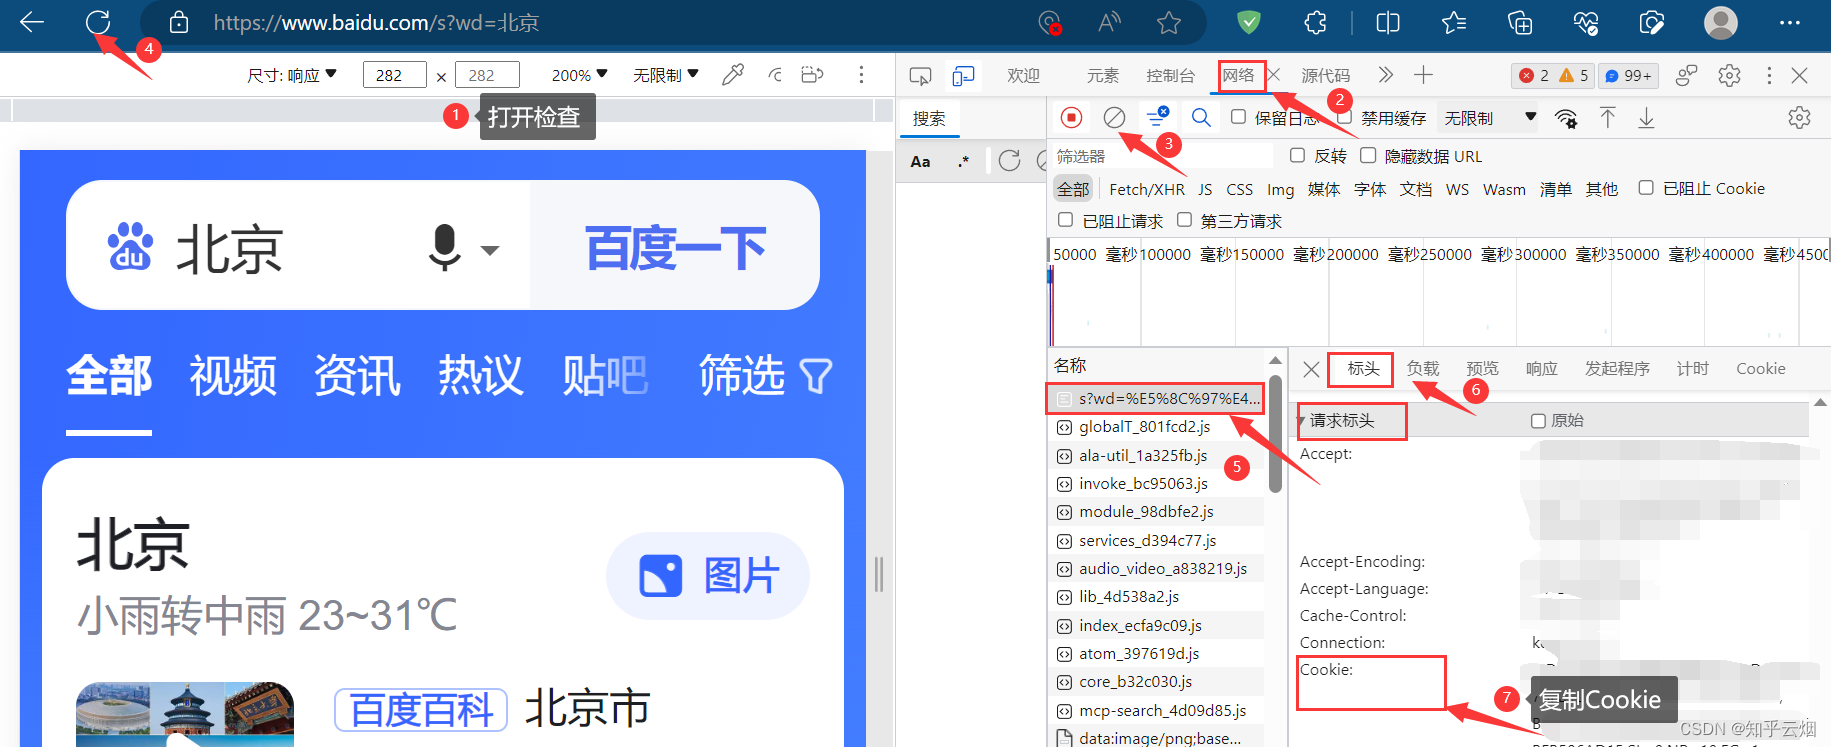
Task: Toggle 保留日志 checkbox
Action: pyautogui.click(x=1238, y=117)
